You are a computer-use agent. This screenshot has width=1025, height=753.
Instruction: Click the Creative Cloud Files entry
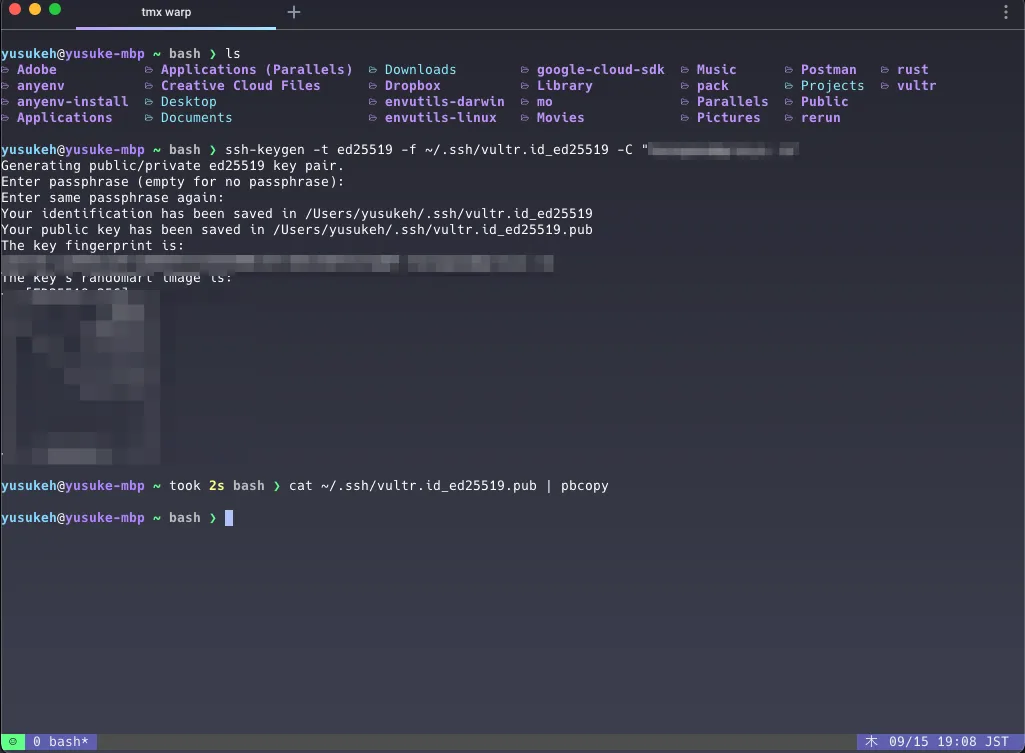241,86
